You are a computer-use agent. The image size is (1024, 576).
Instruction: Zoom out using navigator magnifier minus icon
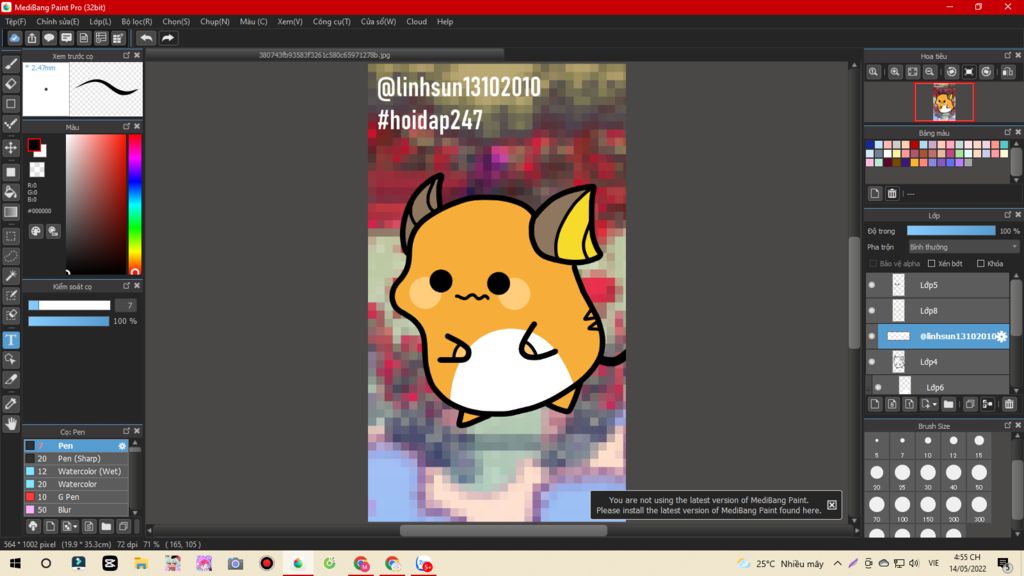pos(929,72)
